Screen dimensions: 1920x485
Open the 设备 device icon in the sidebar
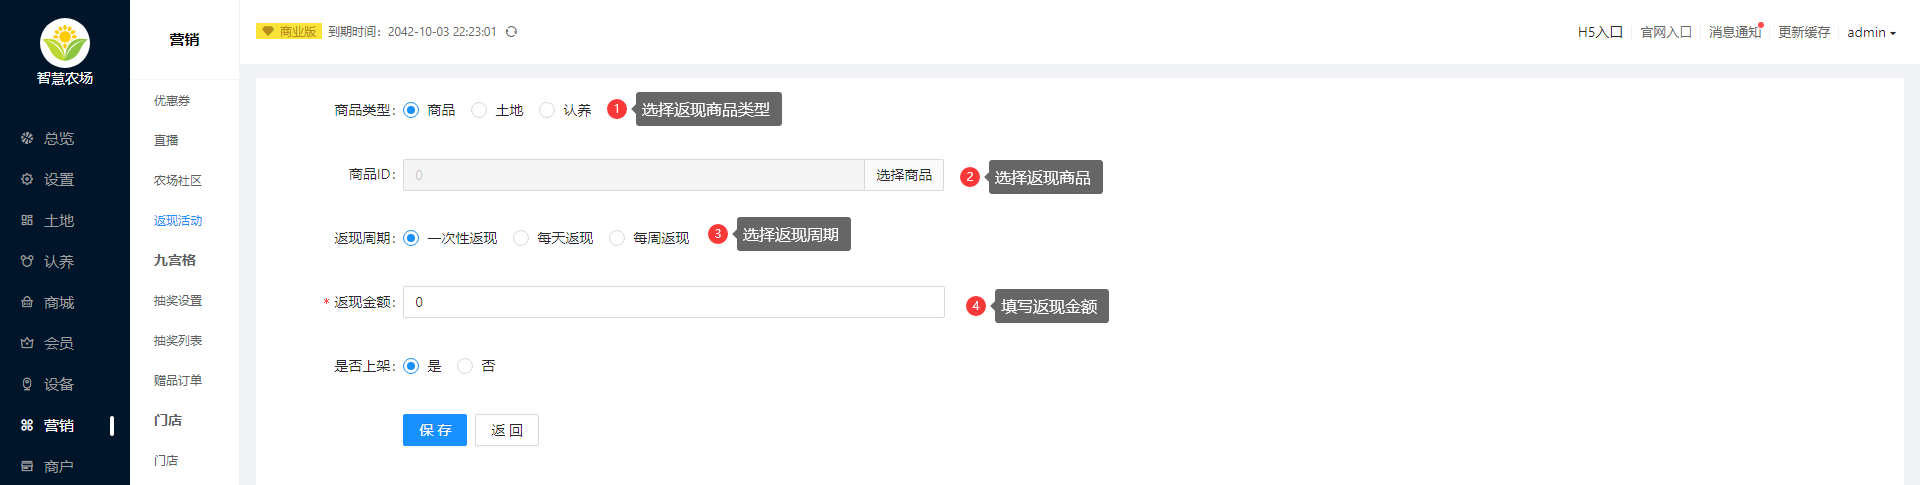click(27, 384)
